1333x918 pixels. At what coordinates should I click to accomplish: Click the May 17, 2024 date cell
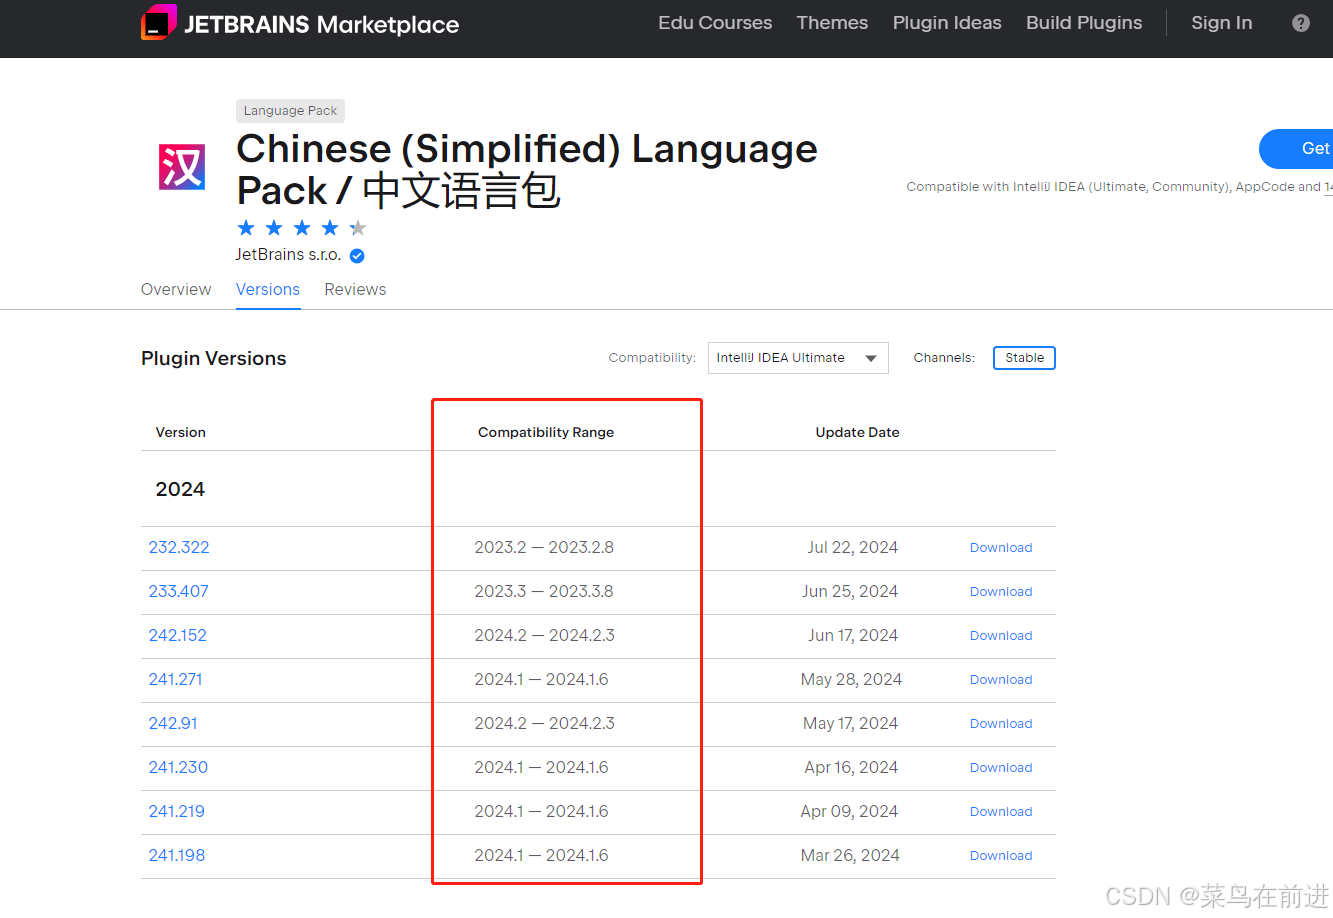851,724
